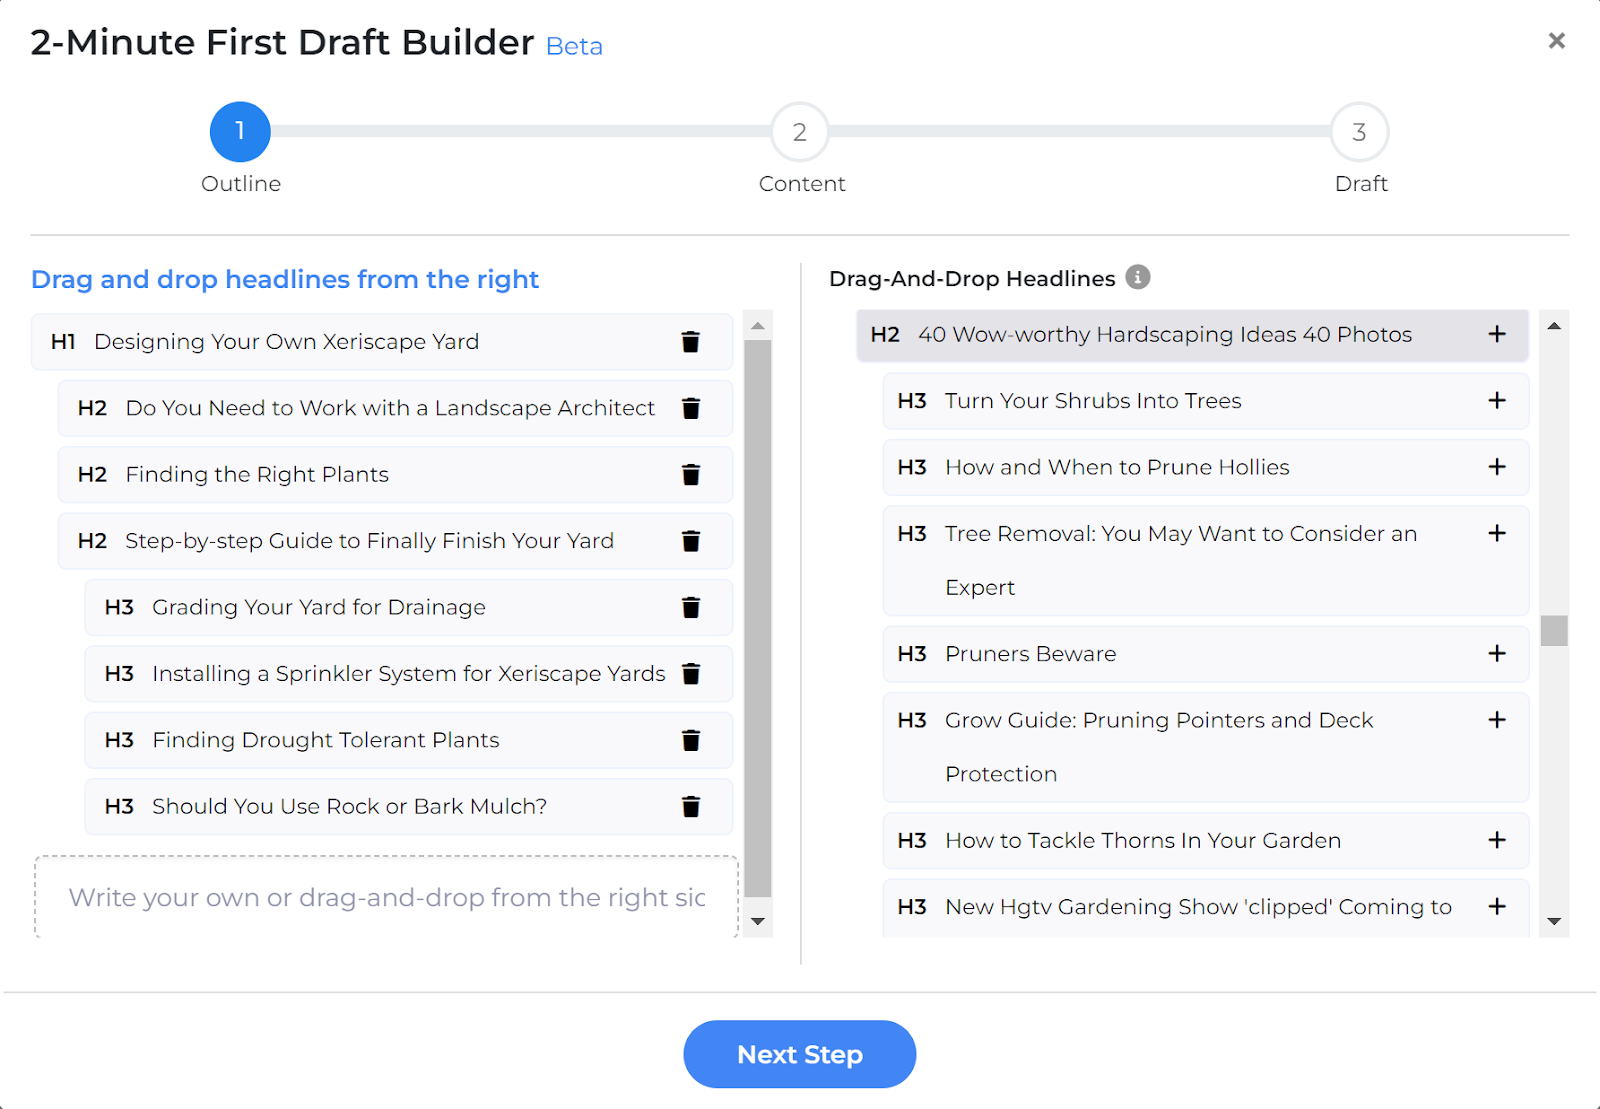Add "Grow Guide: Pruning Pointers" headline

1497,719
